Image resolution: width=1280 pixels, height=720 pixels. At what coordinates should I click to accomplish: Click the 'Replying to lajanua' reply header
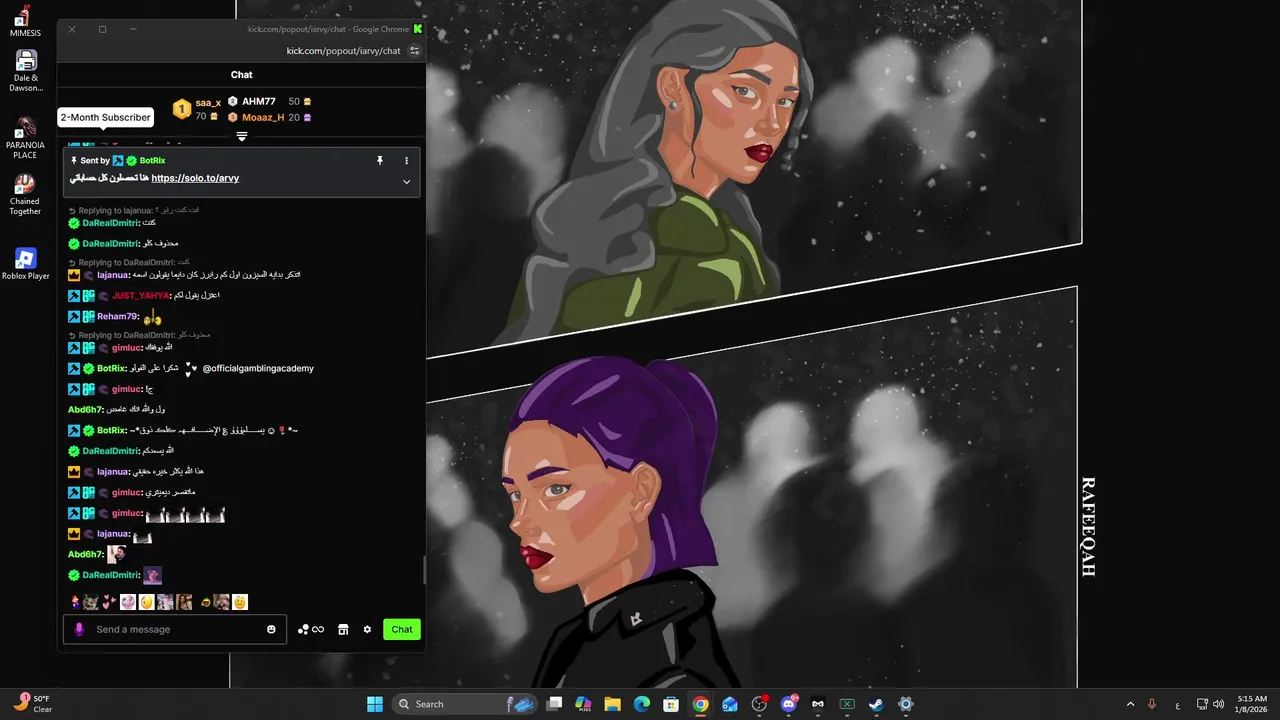pyautogui.click(x=116, y=210)
